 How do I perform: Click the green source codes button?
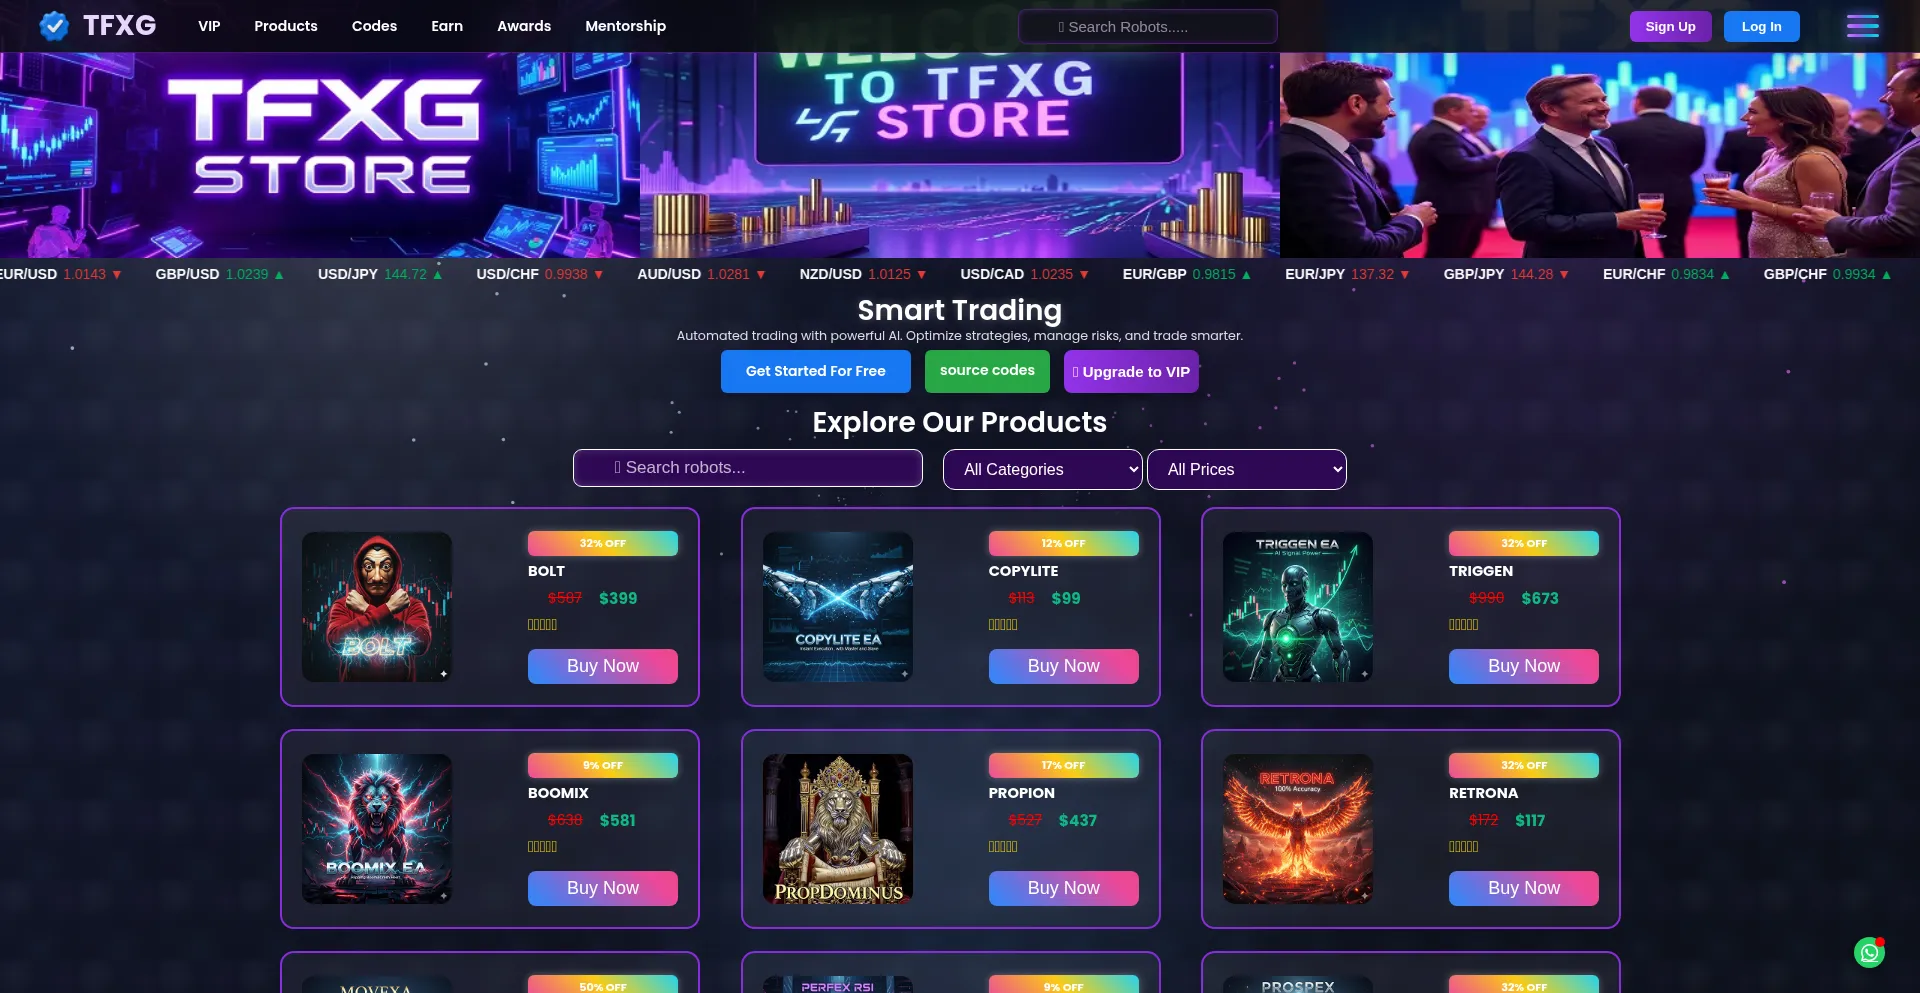987,371
